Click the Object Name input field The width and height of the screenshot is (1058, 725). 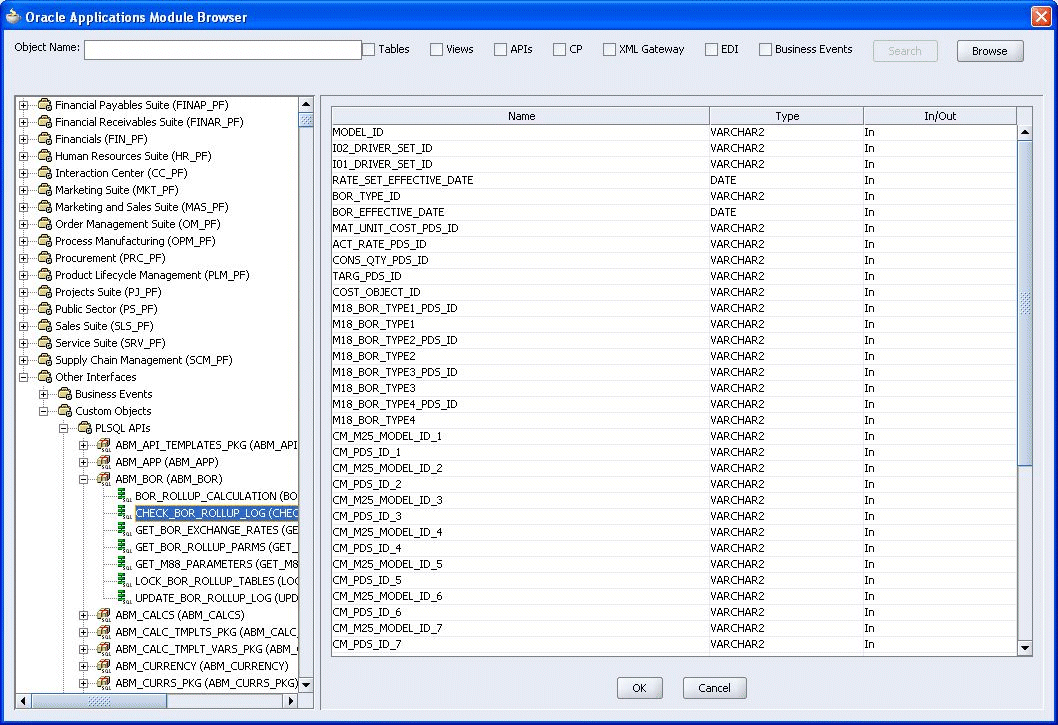[x=223, y=50]
